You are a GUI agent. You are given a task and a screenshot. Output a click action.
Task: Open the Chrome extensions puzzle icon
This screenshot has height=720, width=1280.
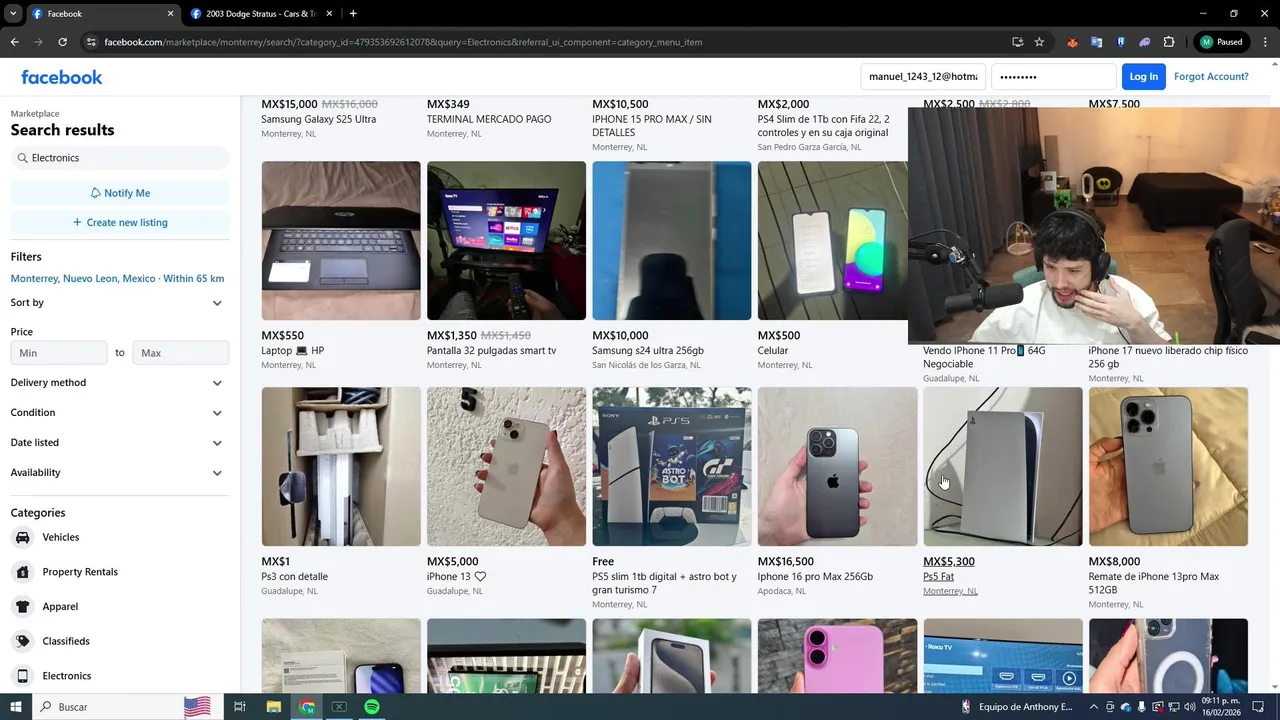1169,42
